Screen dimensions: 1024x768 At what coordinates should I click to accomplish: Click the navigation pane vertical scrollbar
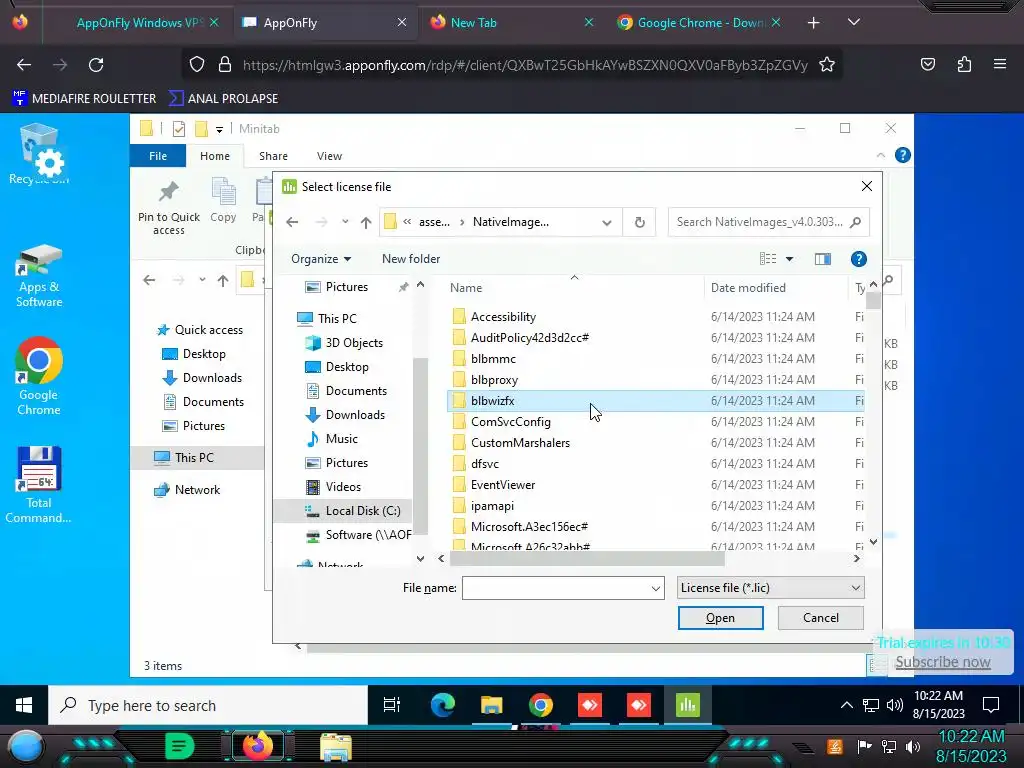coord(421,446)
